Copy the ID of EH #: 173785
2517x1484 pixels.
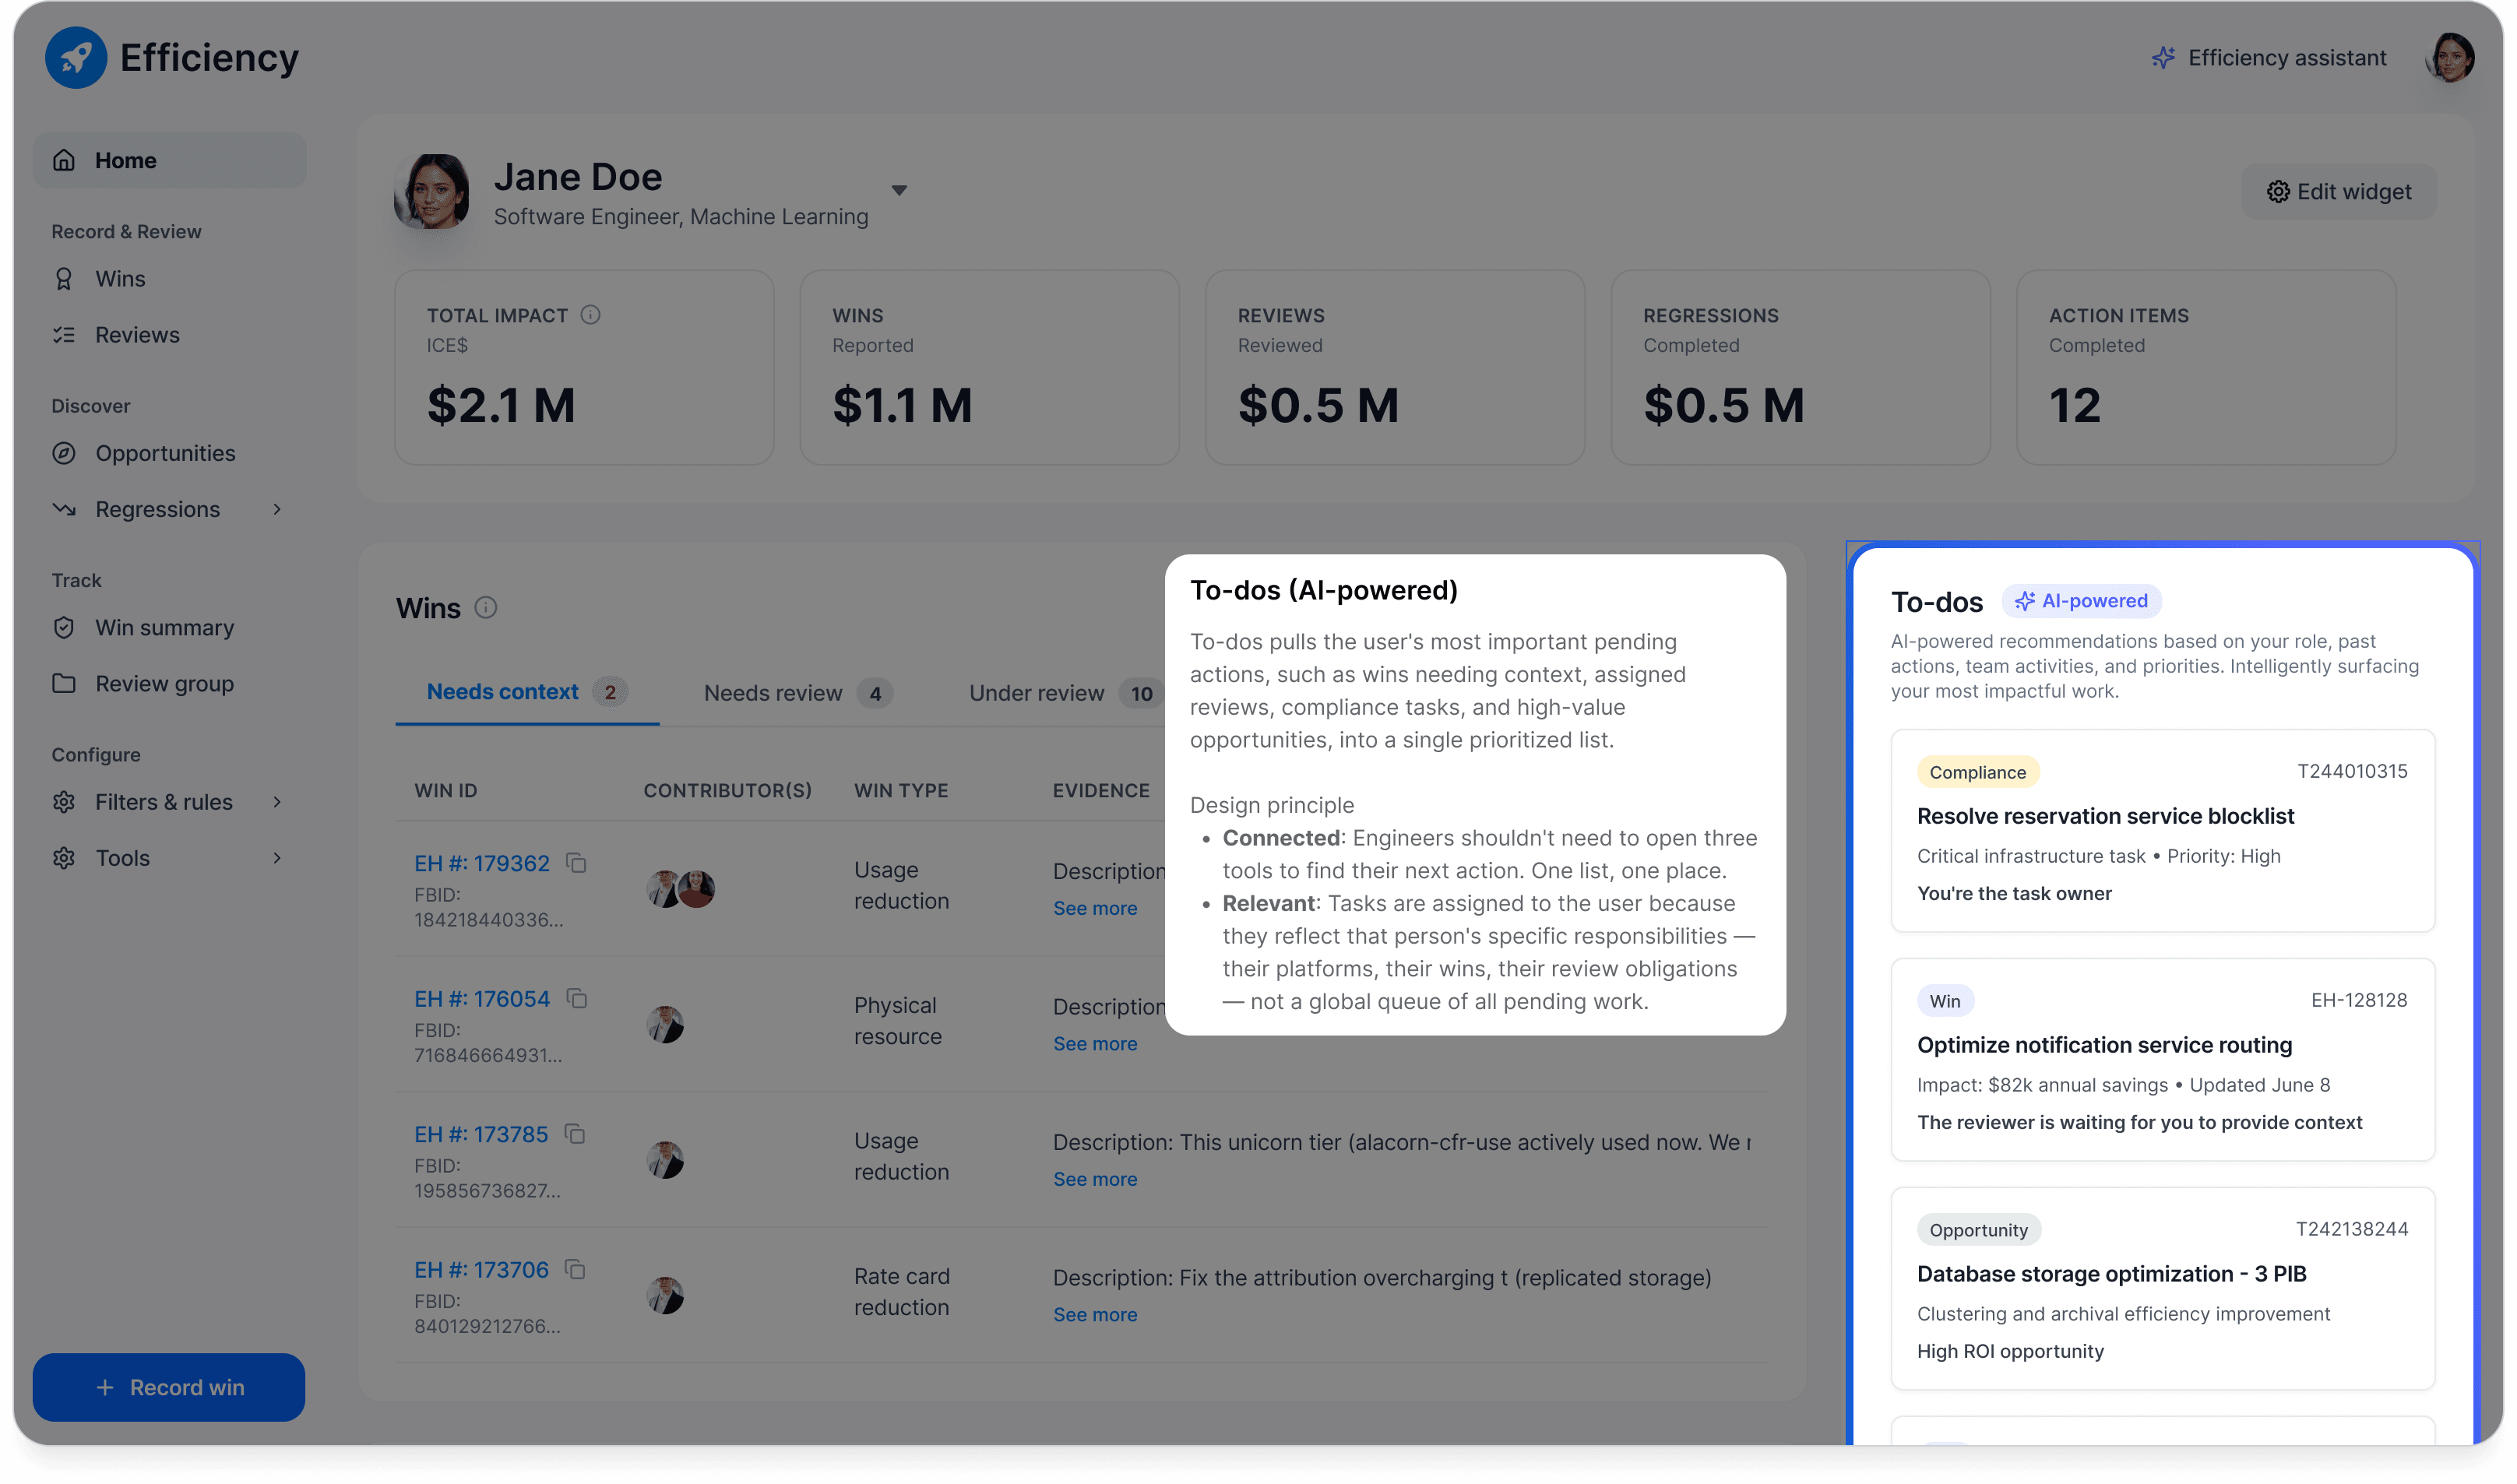click(x=575, y=1133)
